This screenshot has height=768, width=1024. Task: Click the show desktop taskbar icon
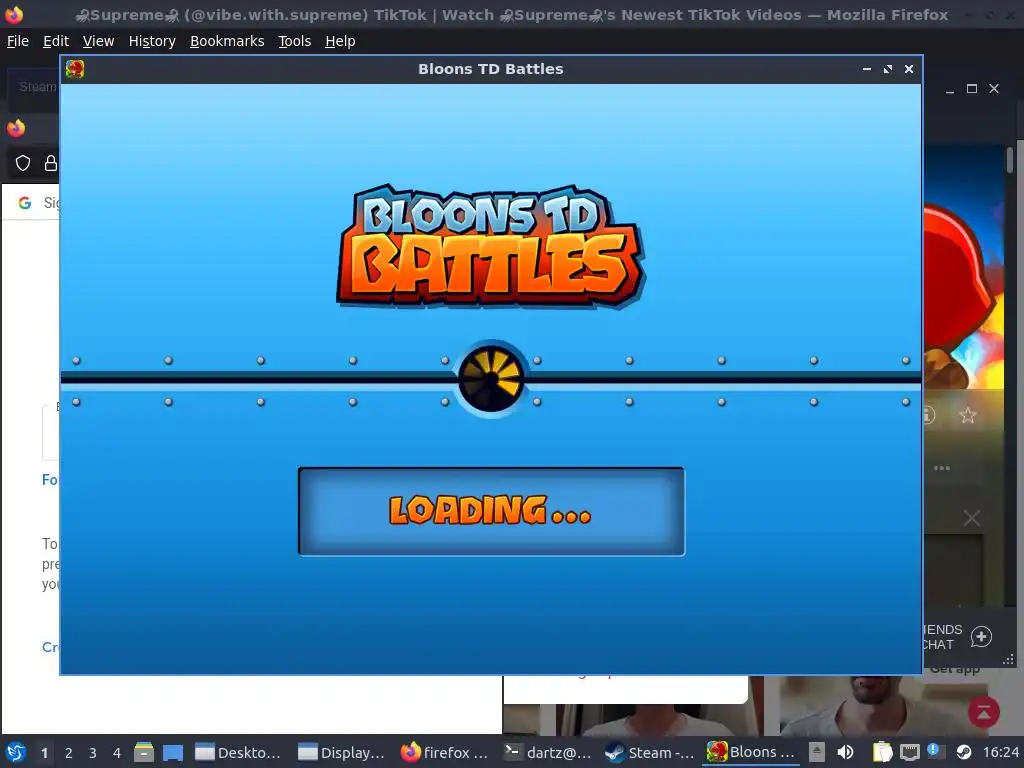tap(172, 752)
